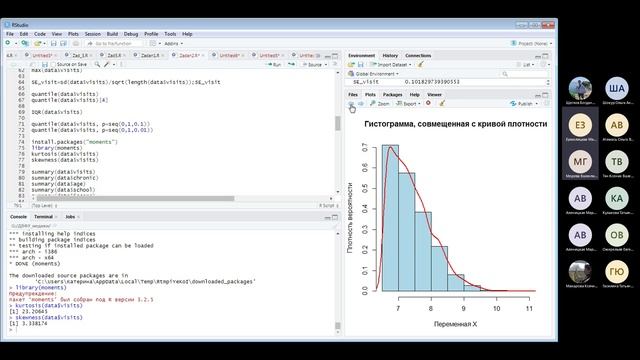
Task: Click the Run button in the editor
Action: tap(274, 64)
